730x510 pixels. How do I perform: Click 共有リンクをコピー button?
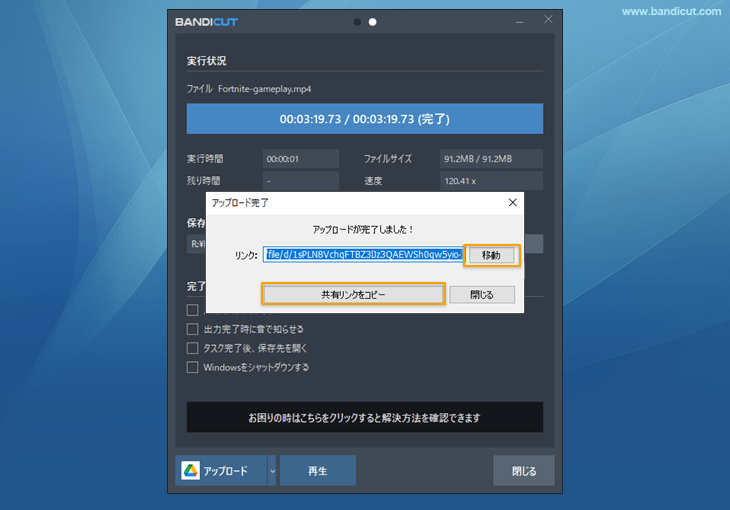click(x=353, y=294)
